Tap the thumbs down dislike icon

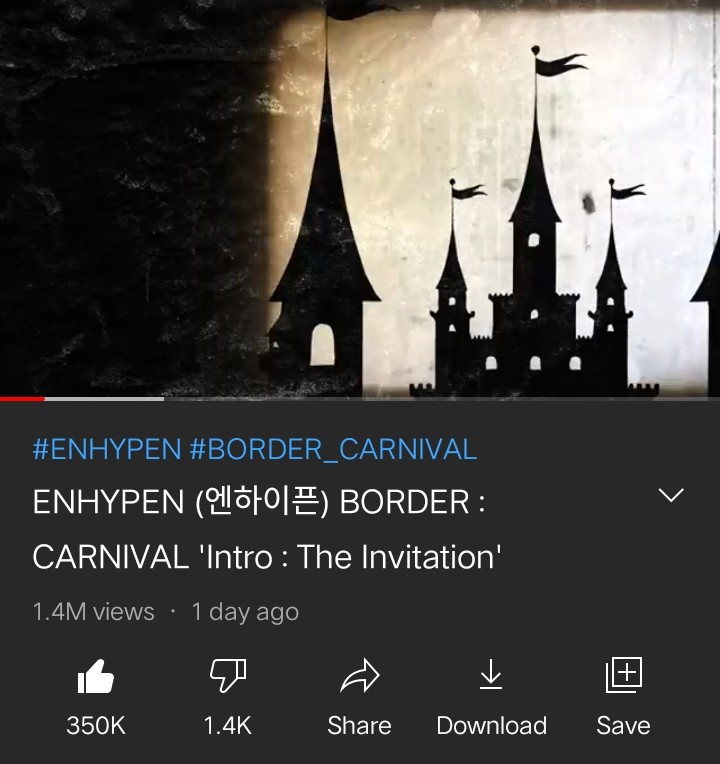coord(227,675)
